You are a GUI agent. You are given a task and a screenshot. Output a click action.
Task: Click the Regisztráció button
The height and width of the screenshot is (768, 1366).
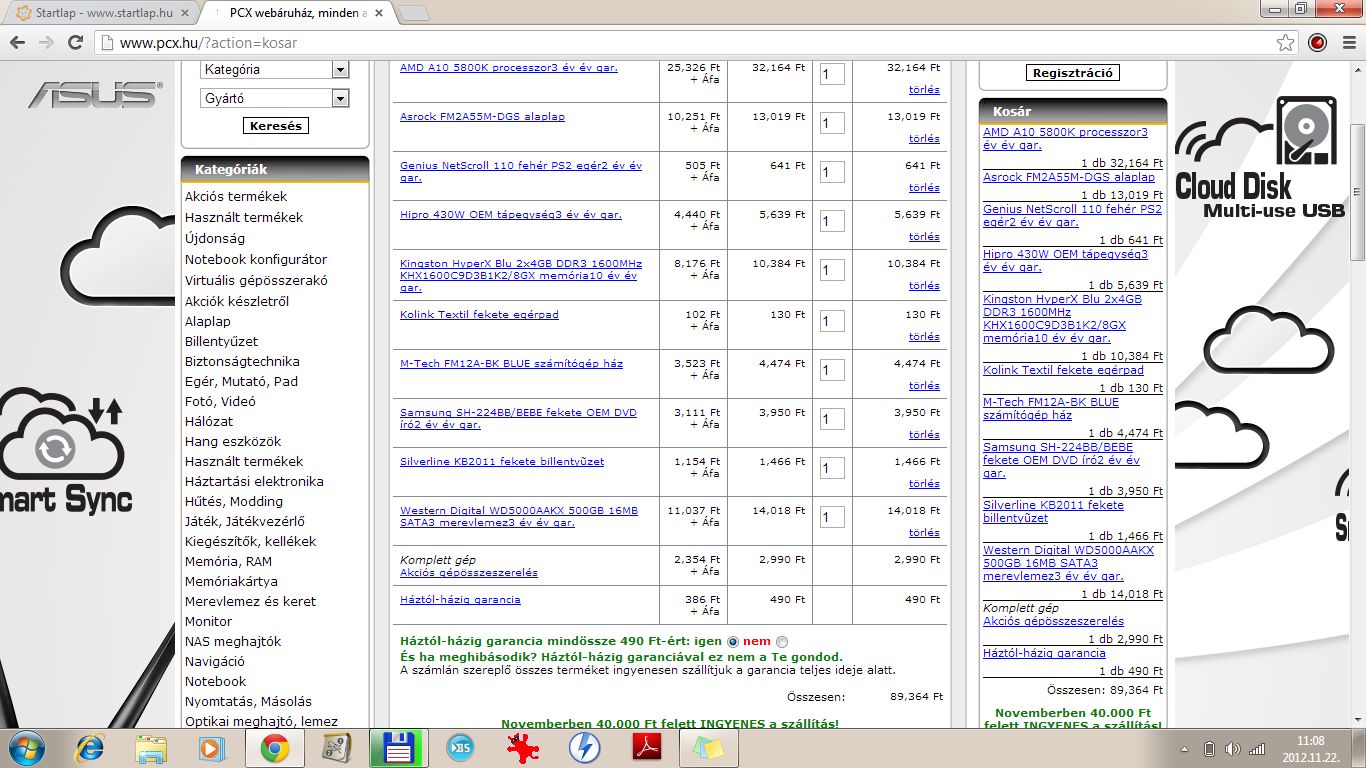1072,73
